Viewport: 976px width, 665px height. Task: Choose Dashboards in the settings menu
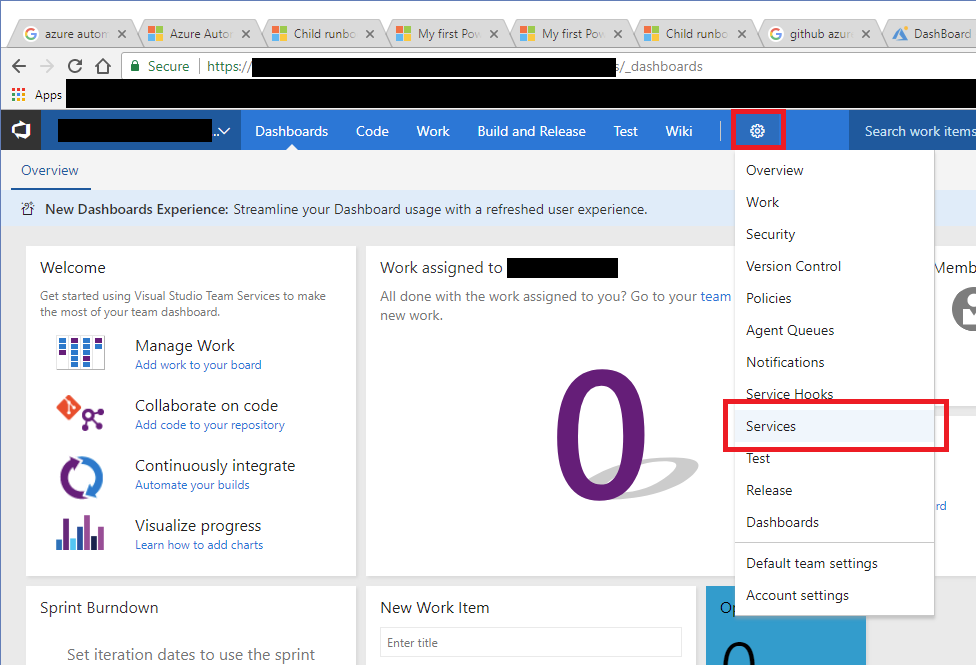(x=834, y=522)
